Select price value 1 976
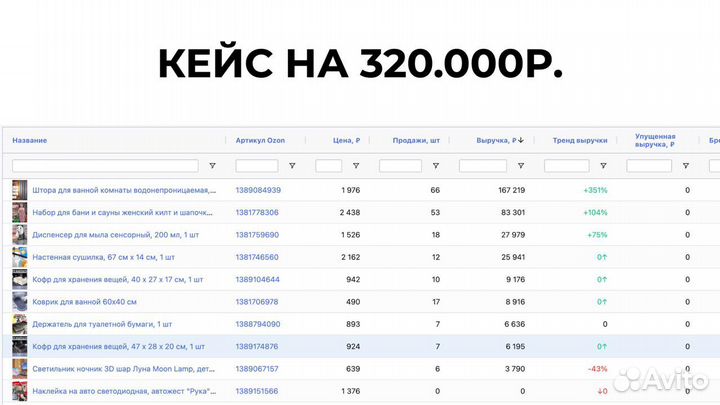Screen dimensions: 720x405 (351, 190)
